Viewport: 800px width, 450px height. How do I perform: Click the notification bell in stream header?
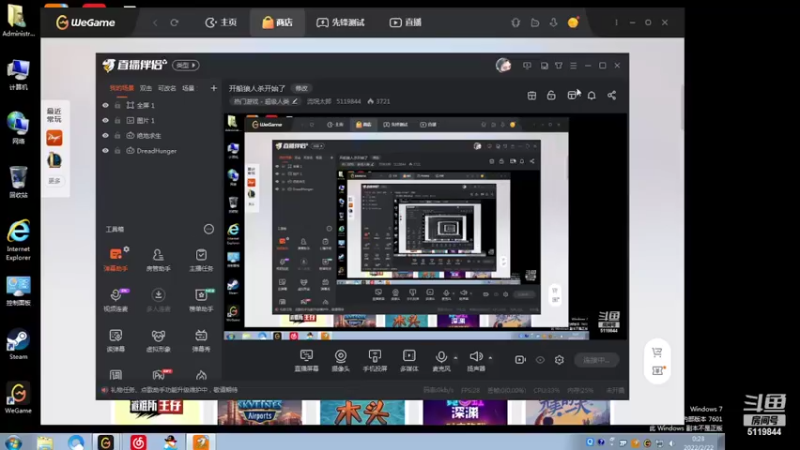(x=591, y=95)
